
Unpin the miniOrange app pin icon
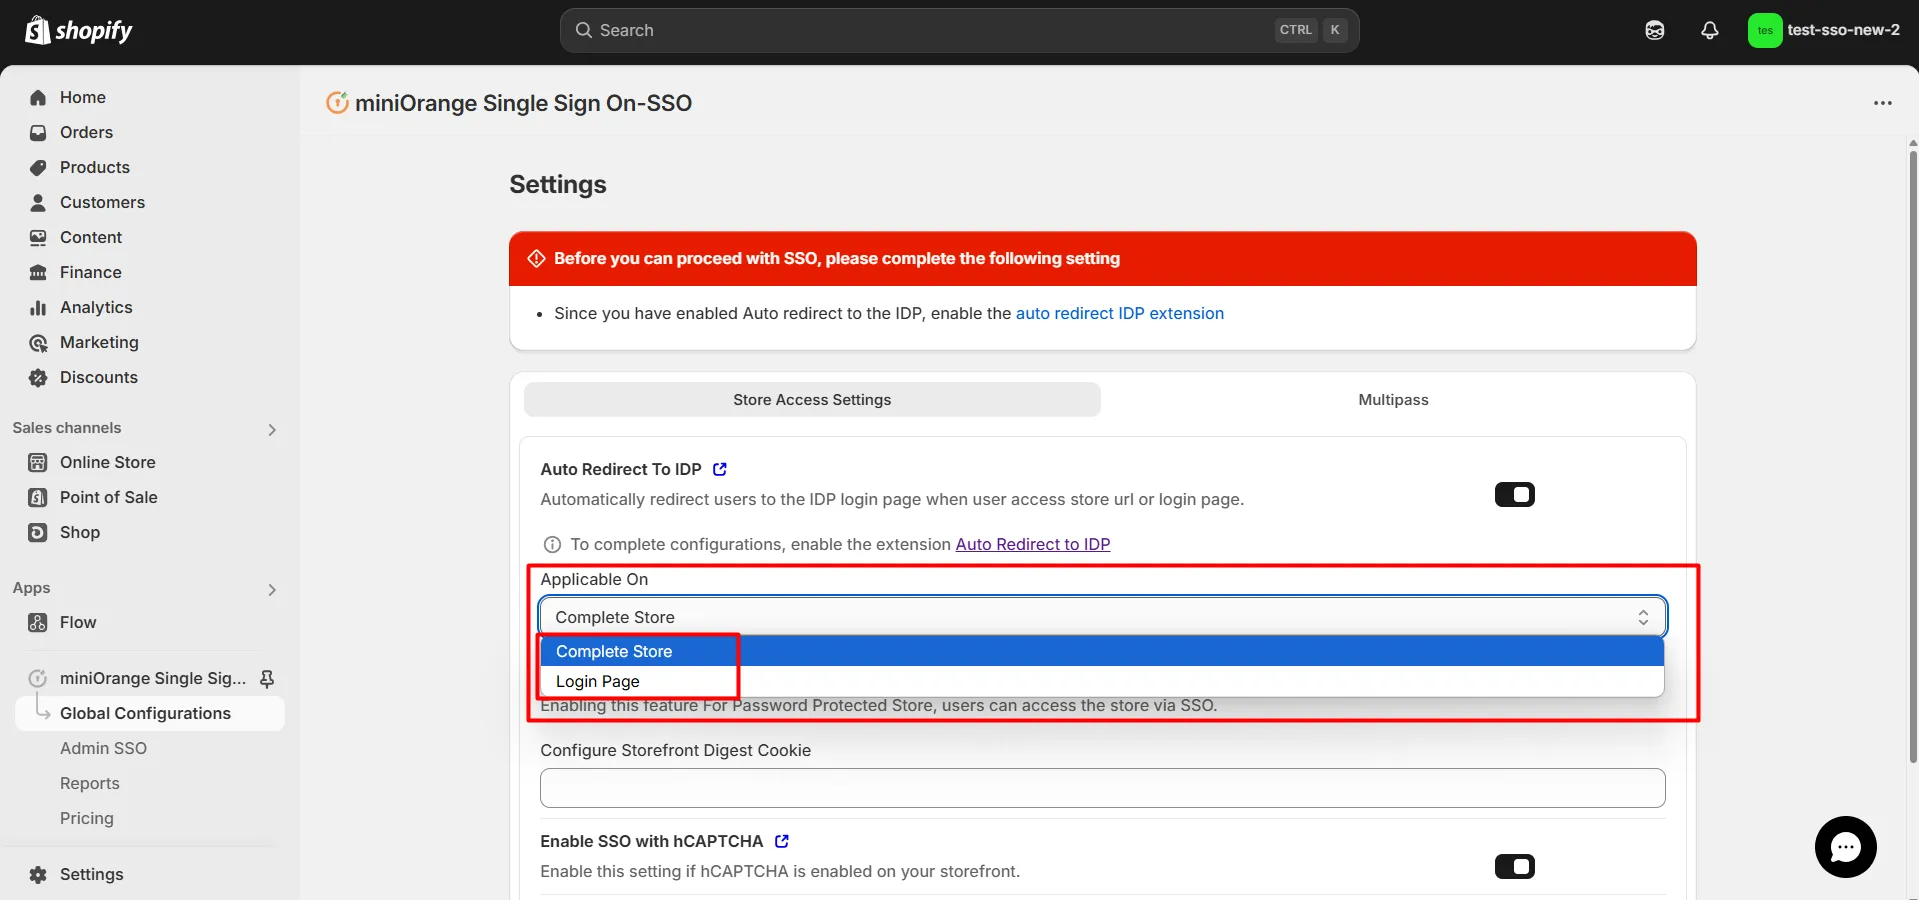coord(267,679)
